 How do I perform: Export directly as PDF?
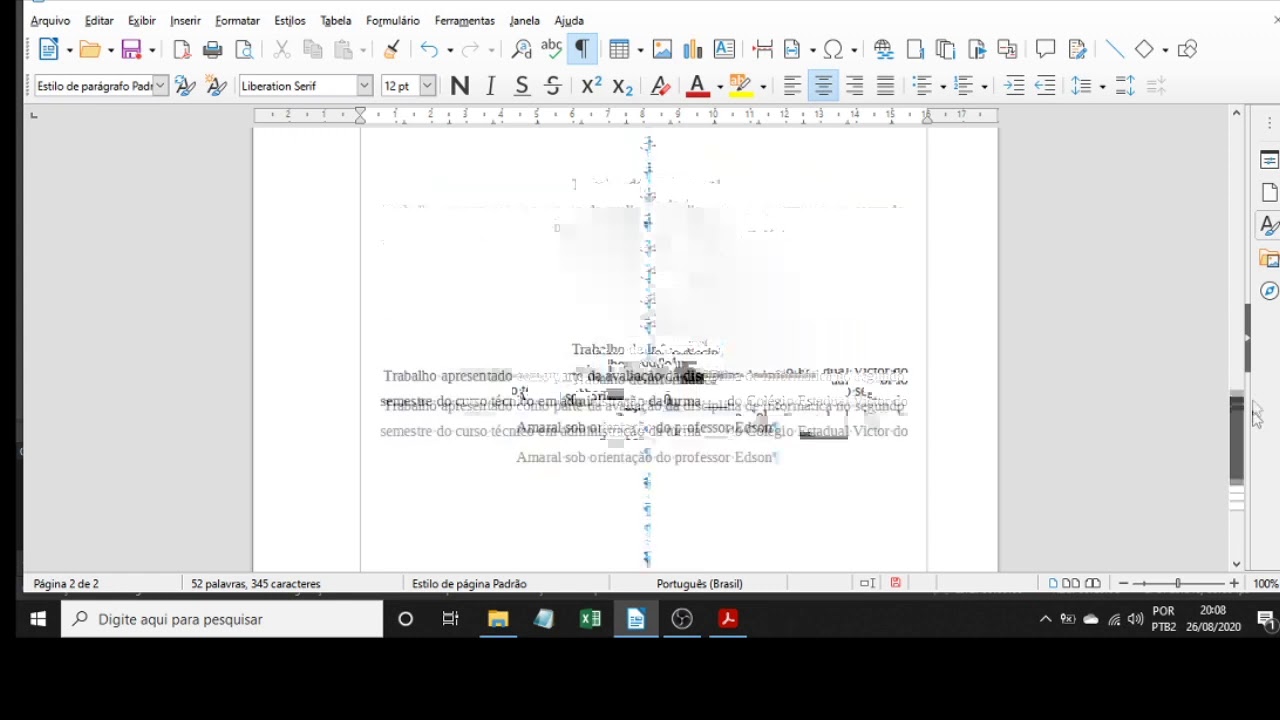click(182, 49)
